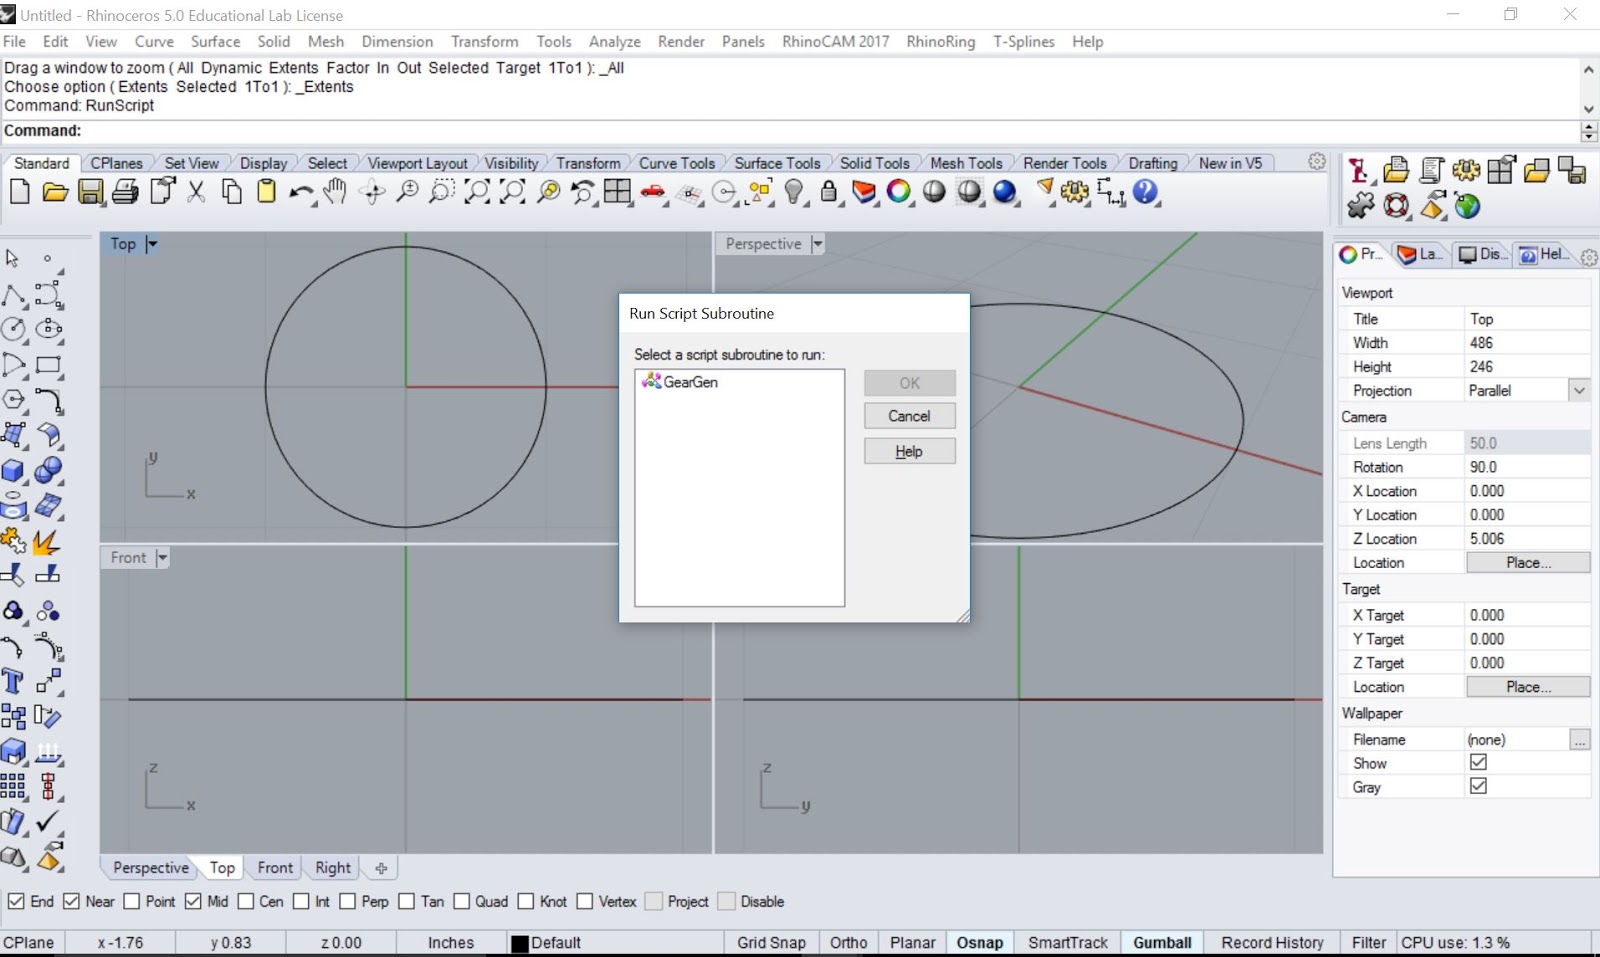Click the Rectangular Array tool icon
The width and height of the screenshot is (1600, 957).
14,786
